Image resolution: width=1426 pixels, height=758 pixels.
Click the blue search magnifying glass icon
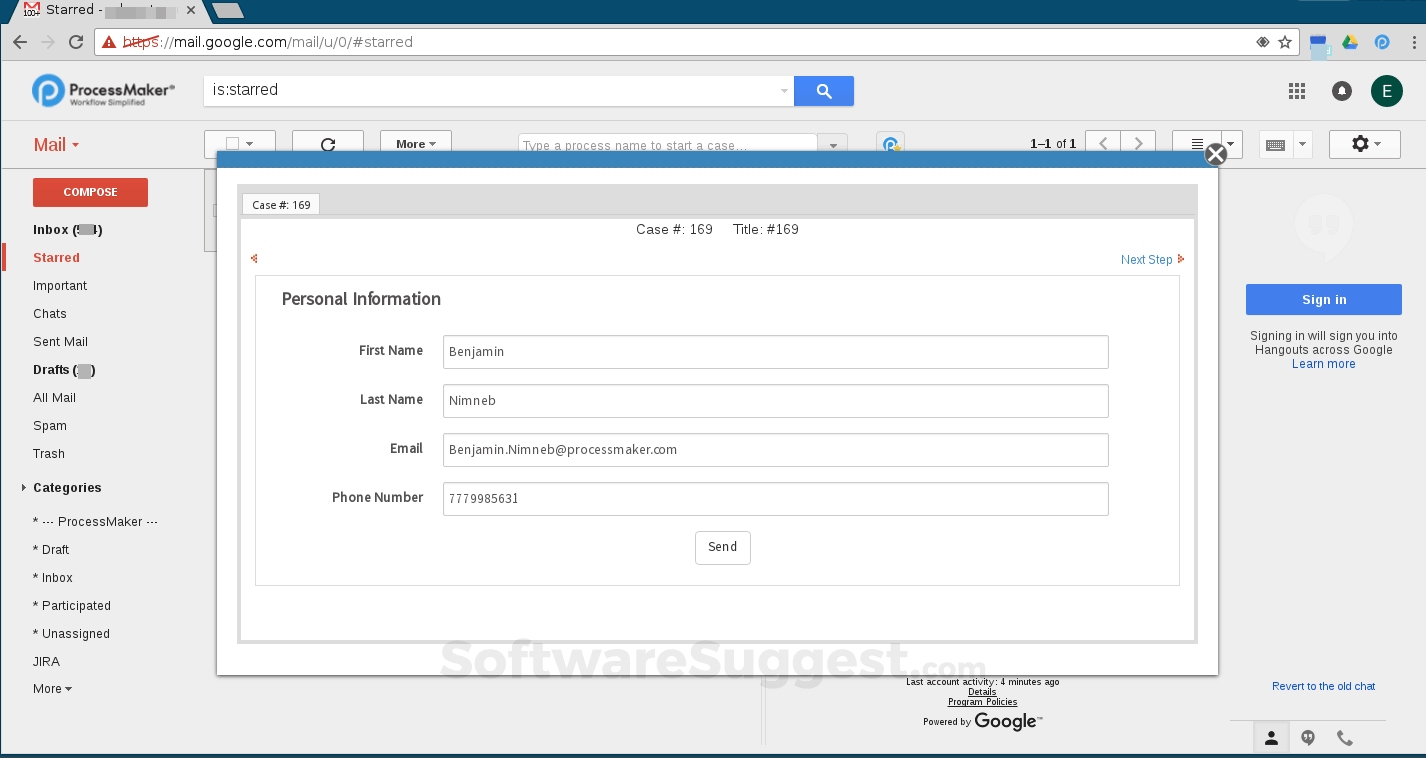[x=823, y=90]
